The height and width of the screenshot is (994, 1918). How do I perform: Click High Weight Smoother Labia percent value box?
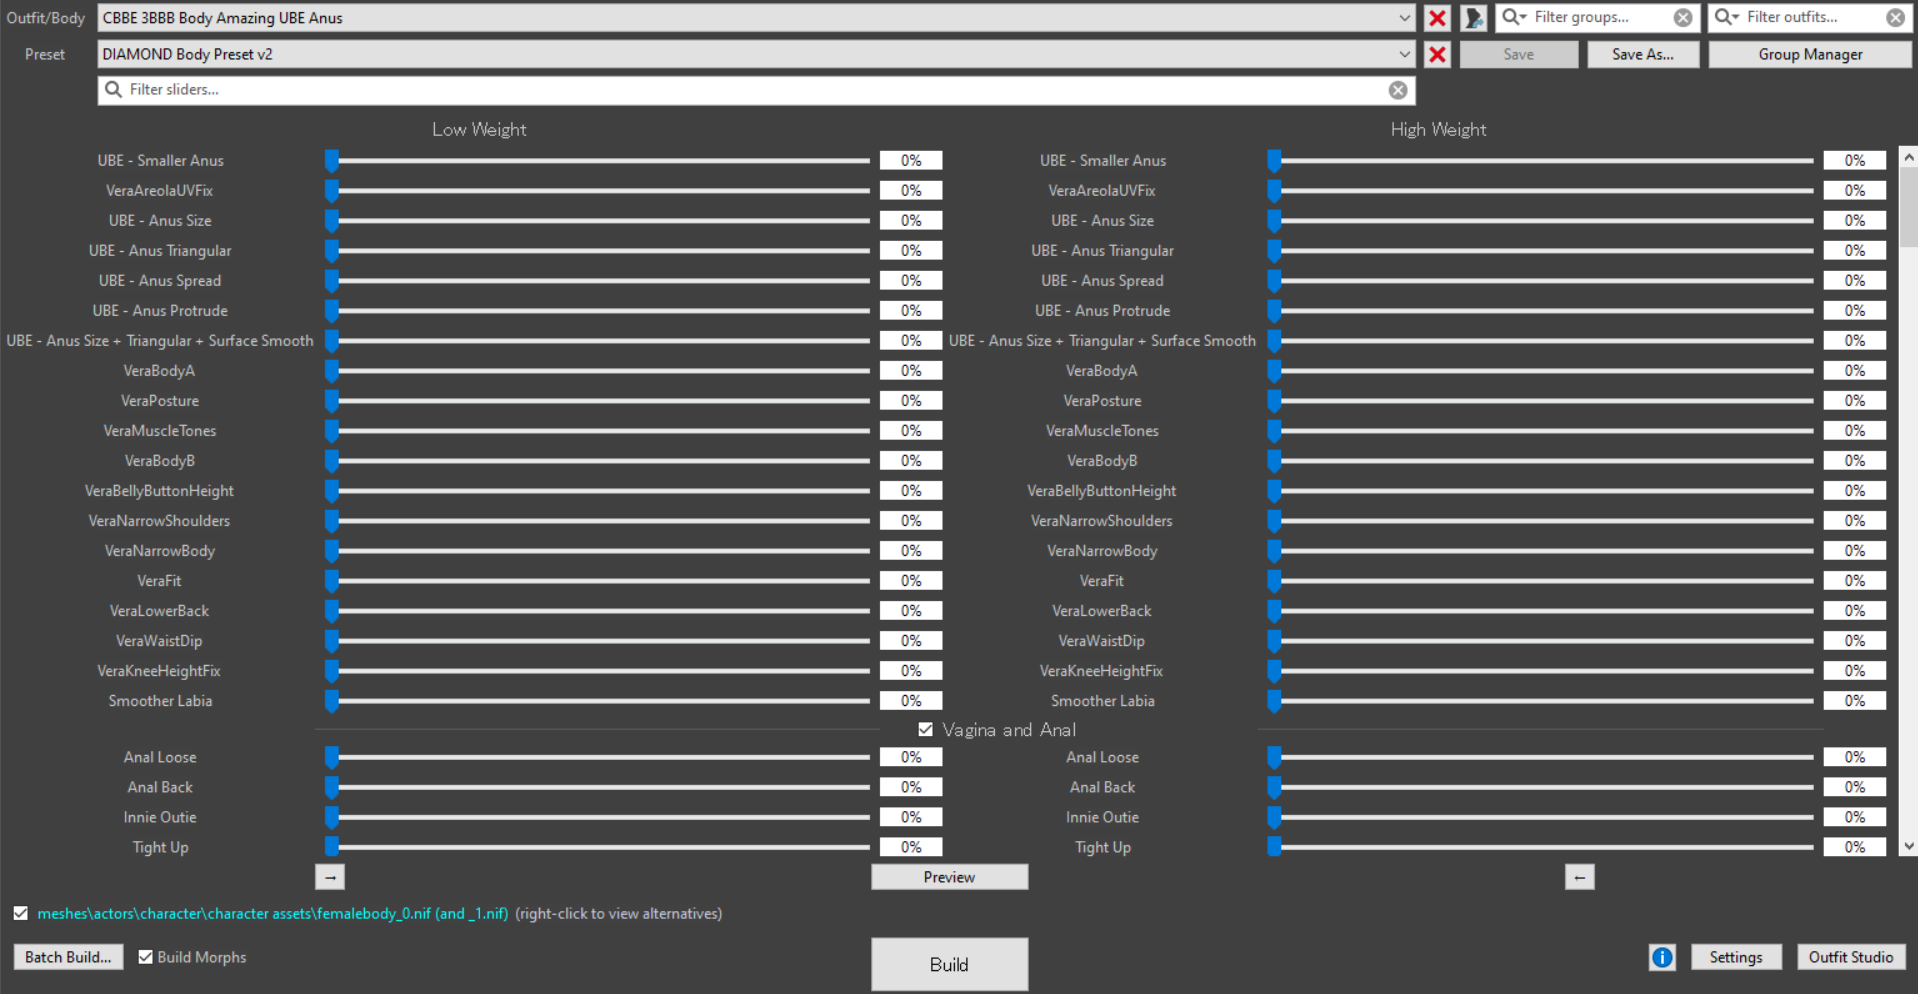pyautogui.click(x=1854, y=700)
